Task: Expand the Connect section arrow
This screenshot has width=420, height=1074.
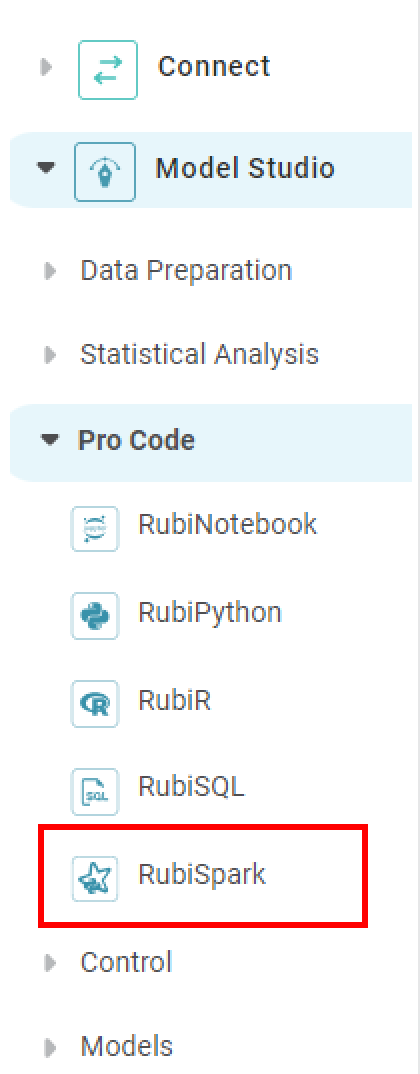Action: [47, 67]
